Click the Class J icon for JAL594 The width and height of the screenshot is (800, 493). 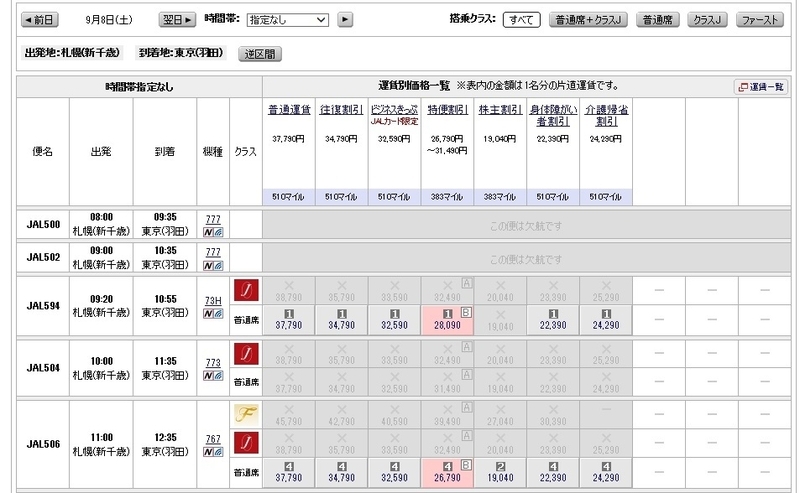pos(246,290)
